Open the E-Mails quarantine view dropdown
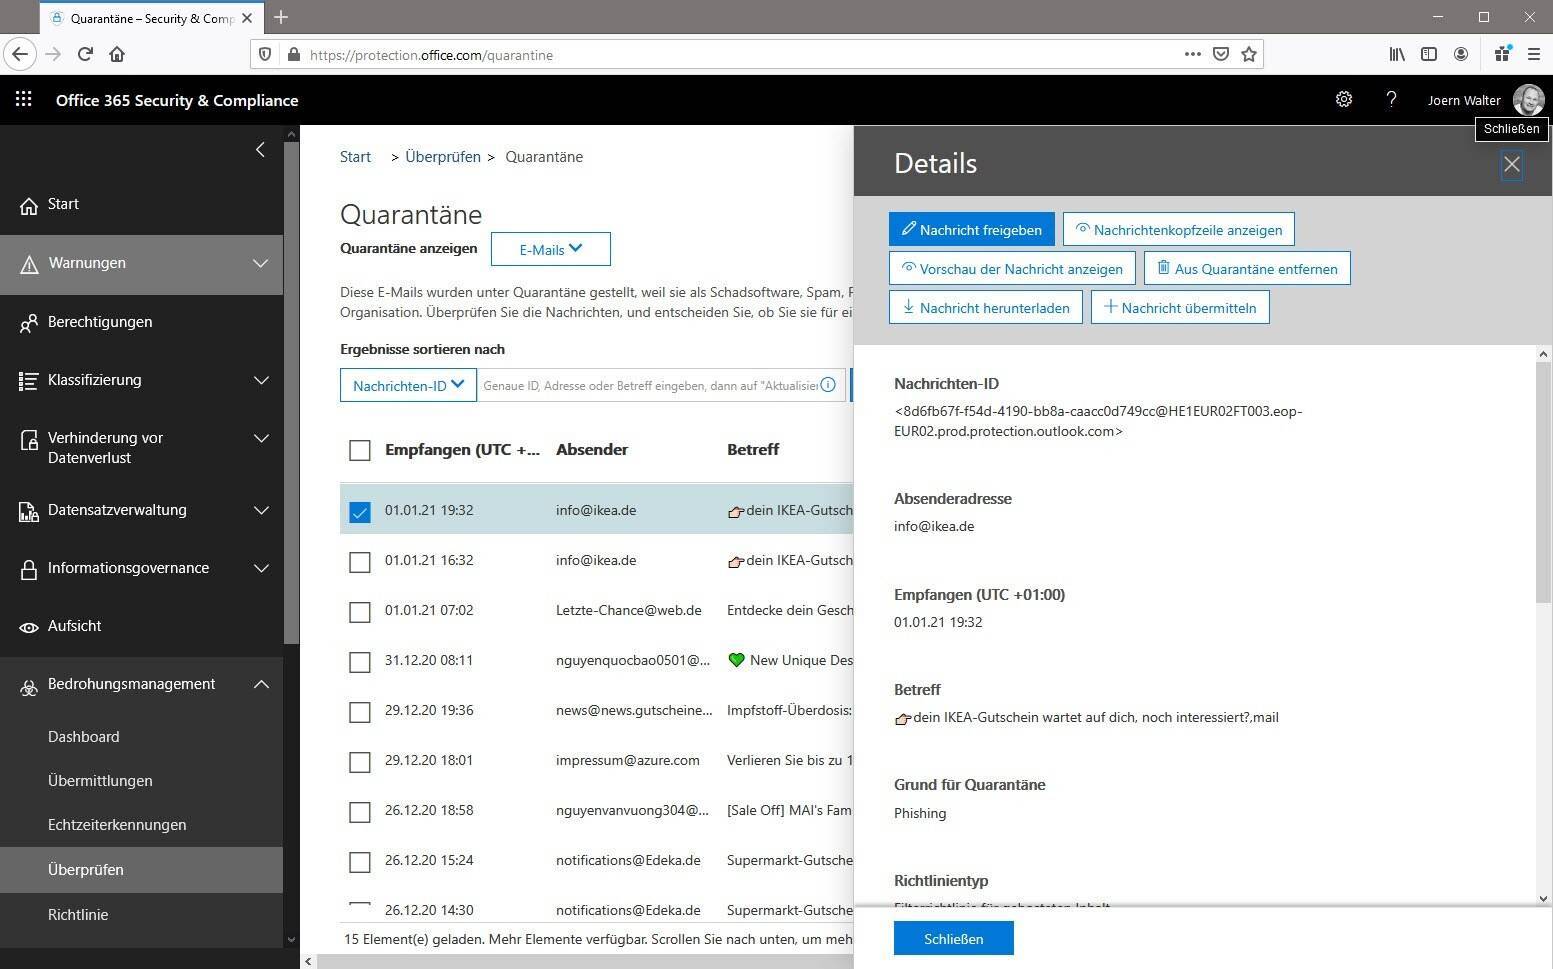 pyautogui.click(x=550, y=249)
